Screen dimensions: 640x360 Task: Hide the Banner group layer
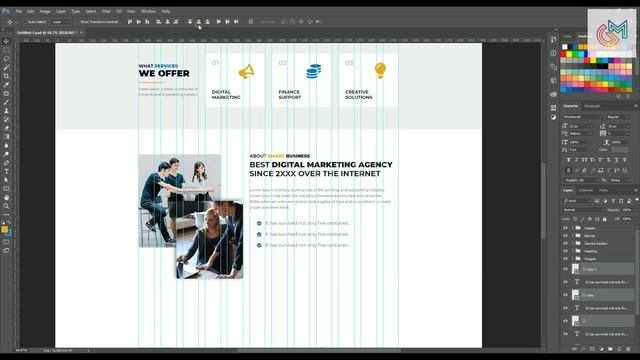point(565,236)
